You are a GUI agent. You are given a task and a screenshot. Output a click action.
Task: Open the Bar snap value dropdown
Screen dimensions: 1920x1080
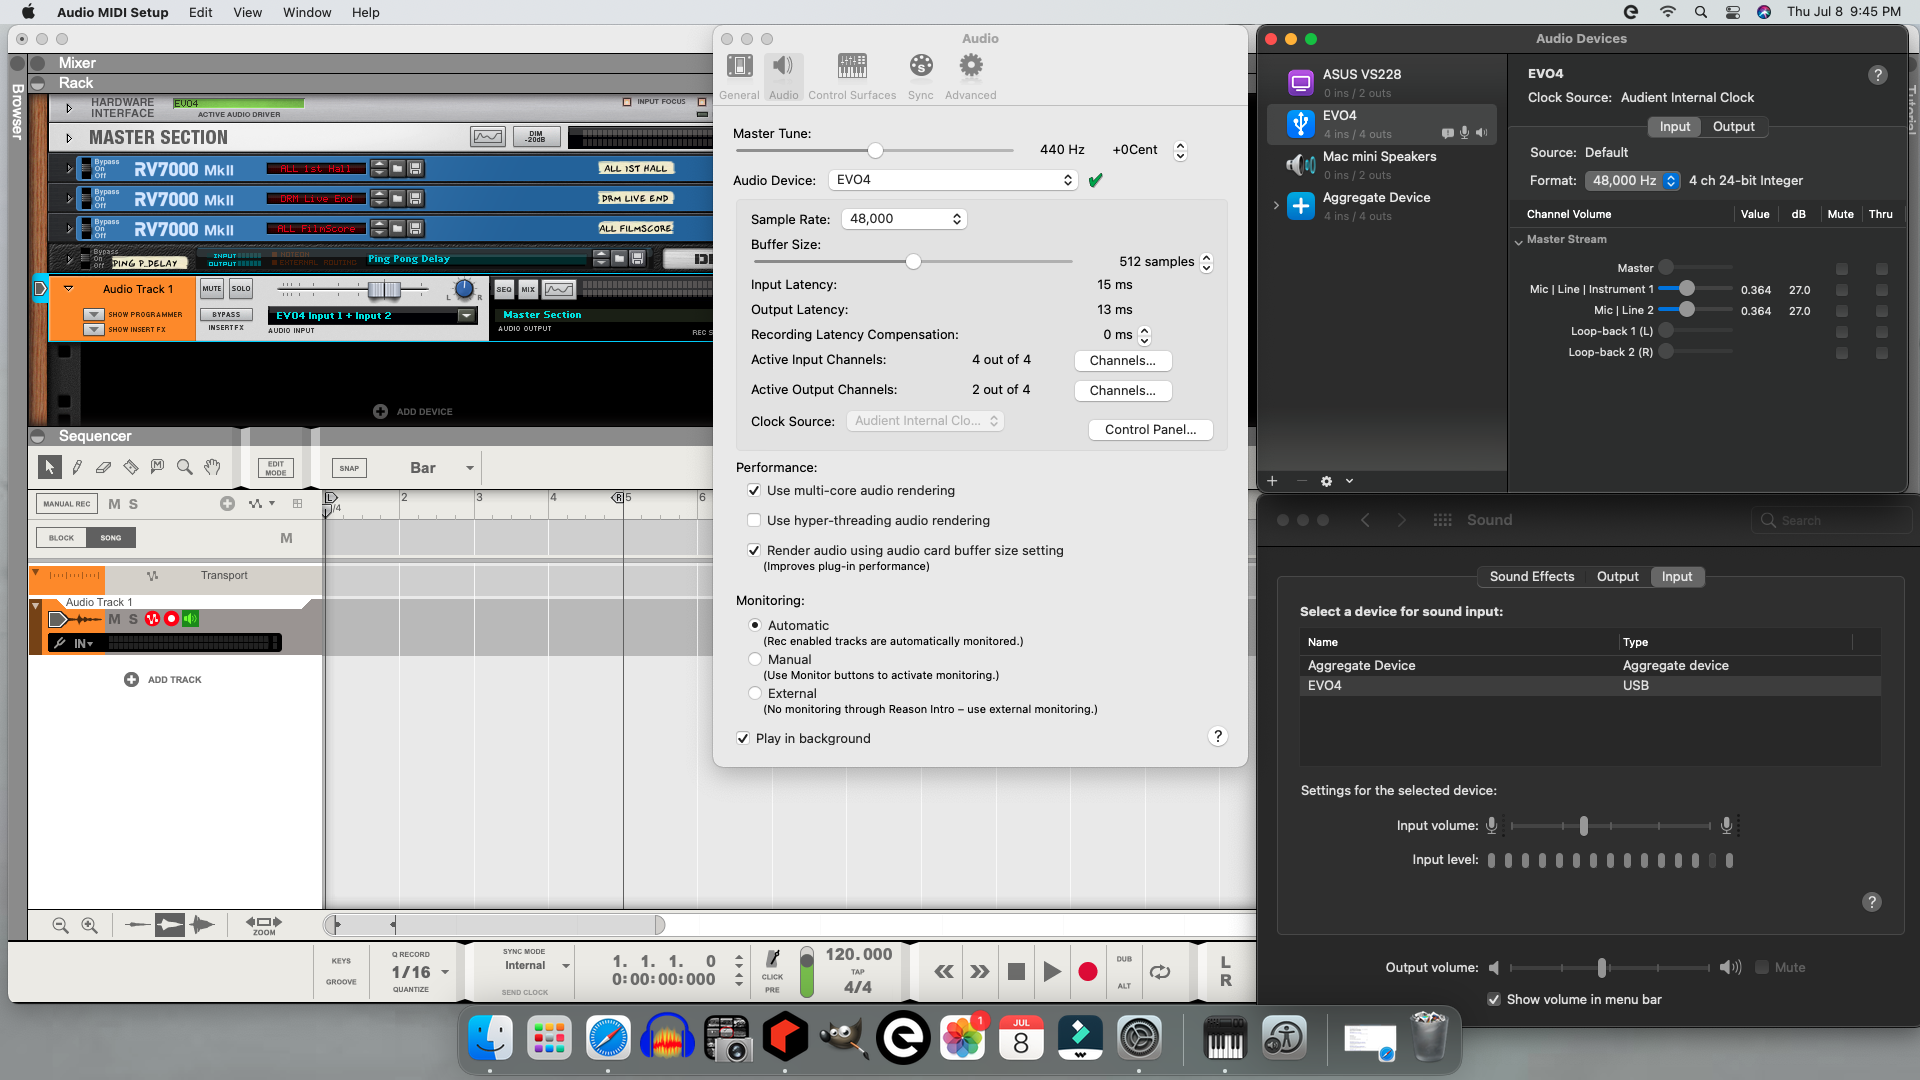click(440, 468)
